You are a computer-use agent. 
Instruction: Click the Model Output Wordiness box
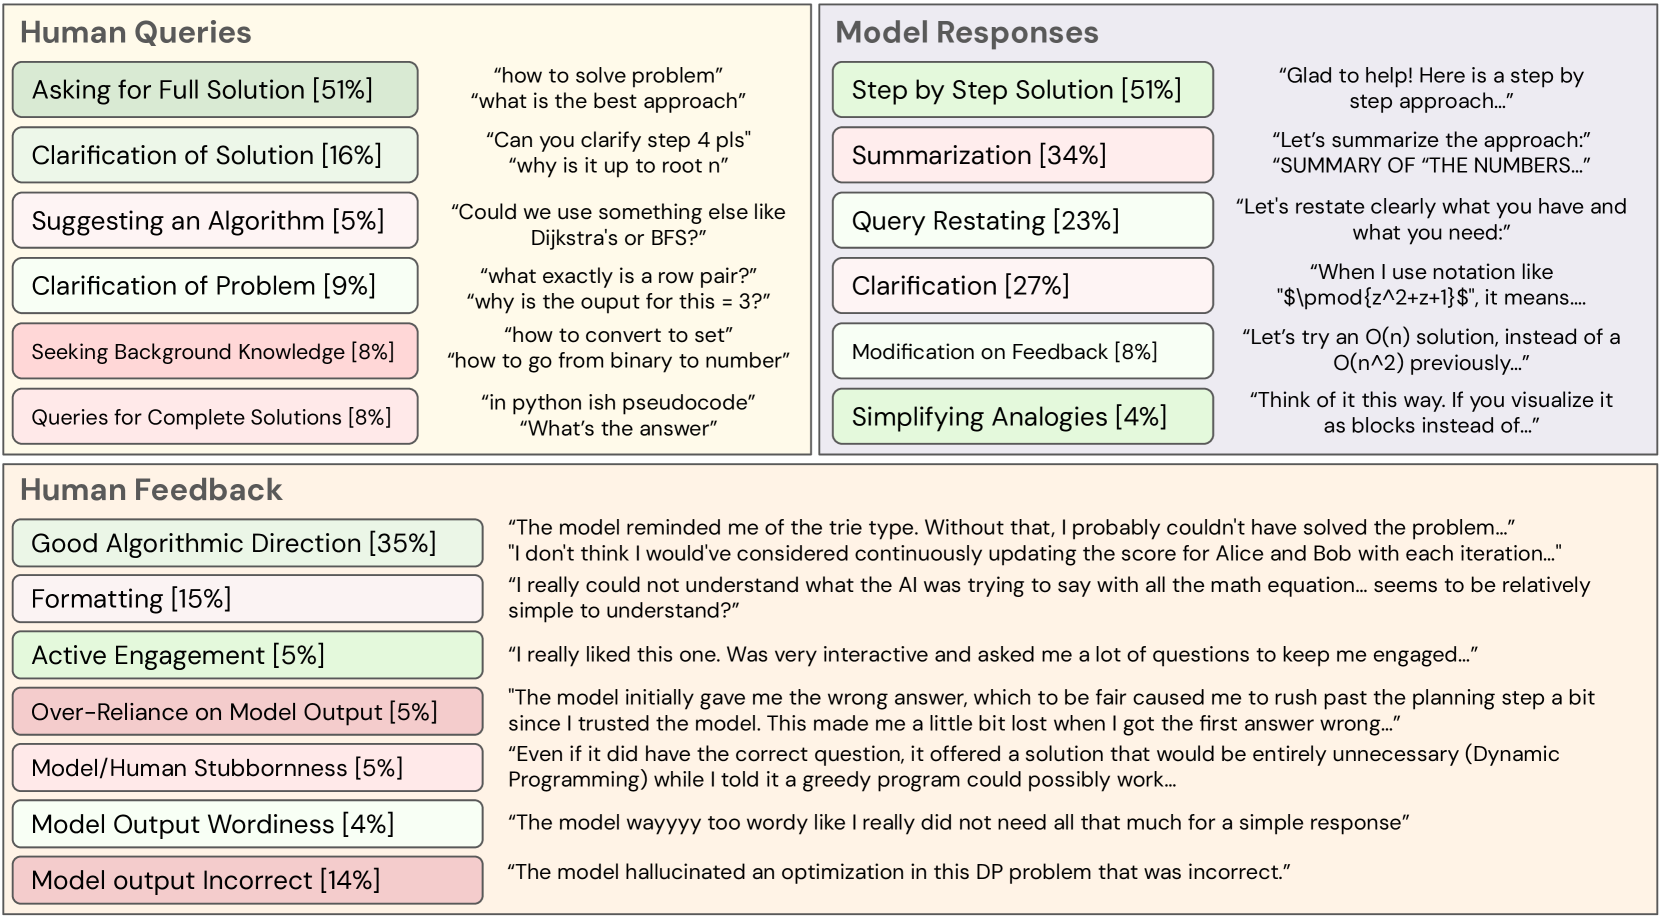coord(247,824)
